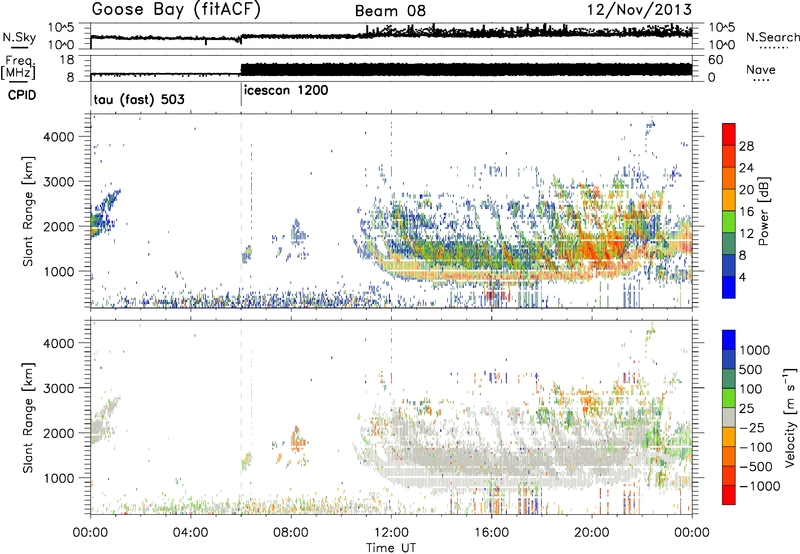Click the "Beam 08" header label

[390, 11]
